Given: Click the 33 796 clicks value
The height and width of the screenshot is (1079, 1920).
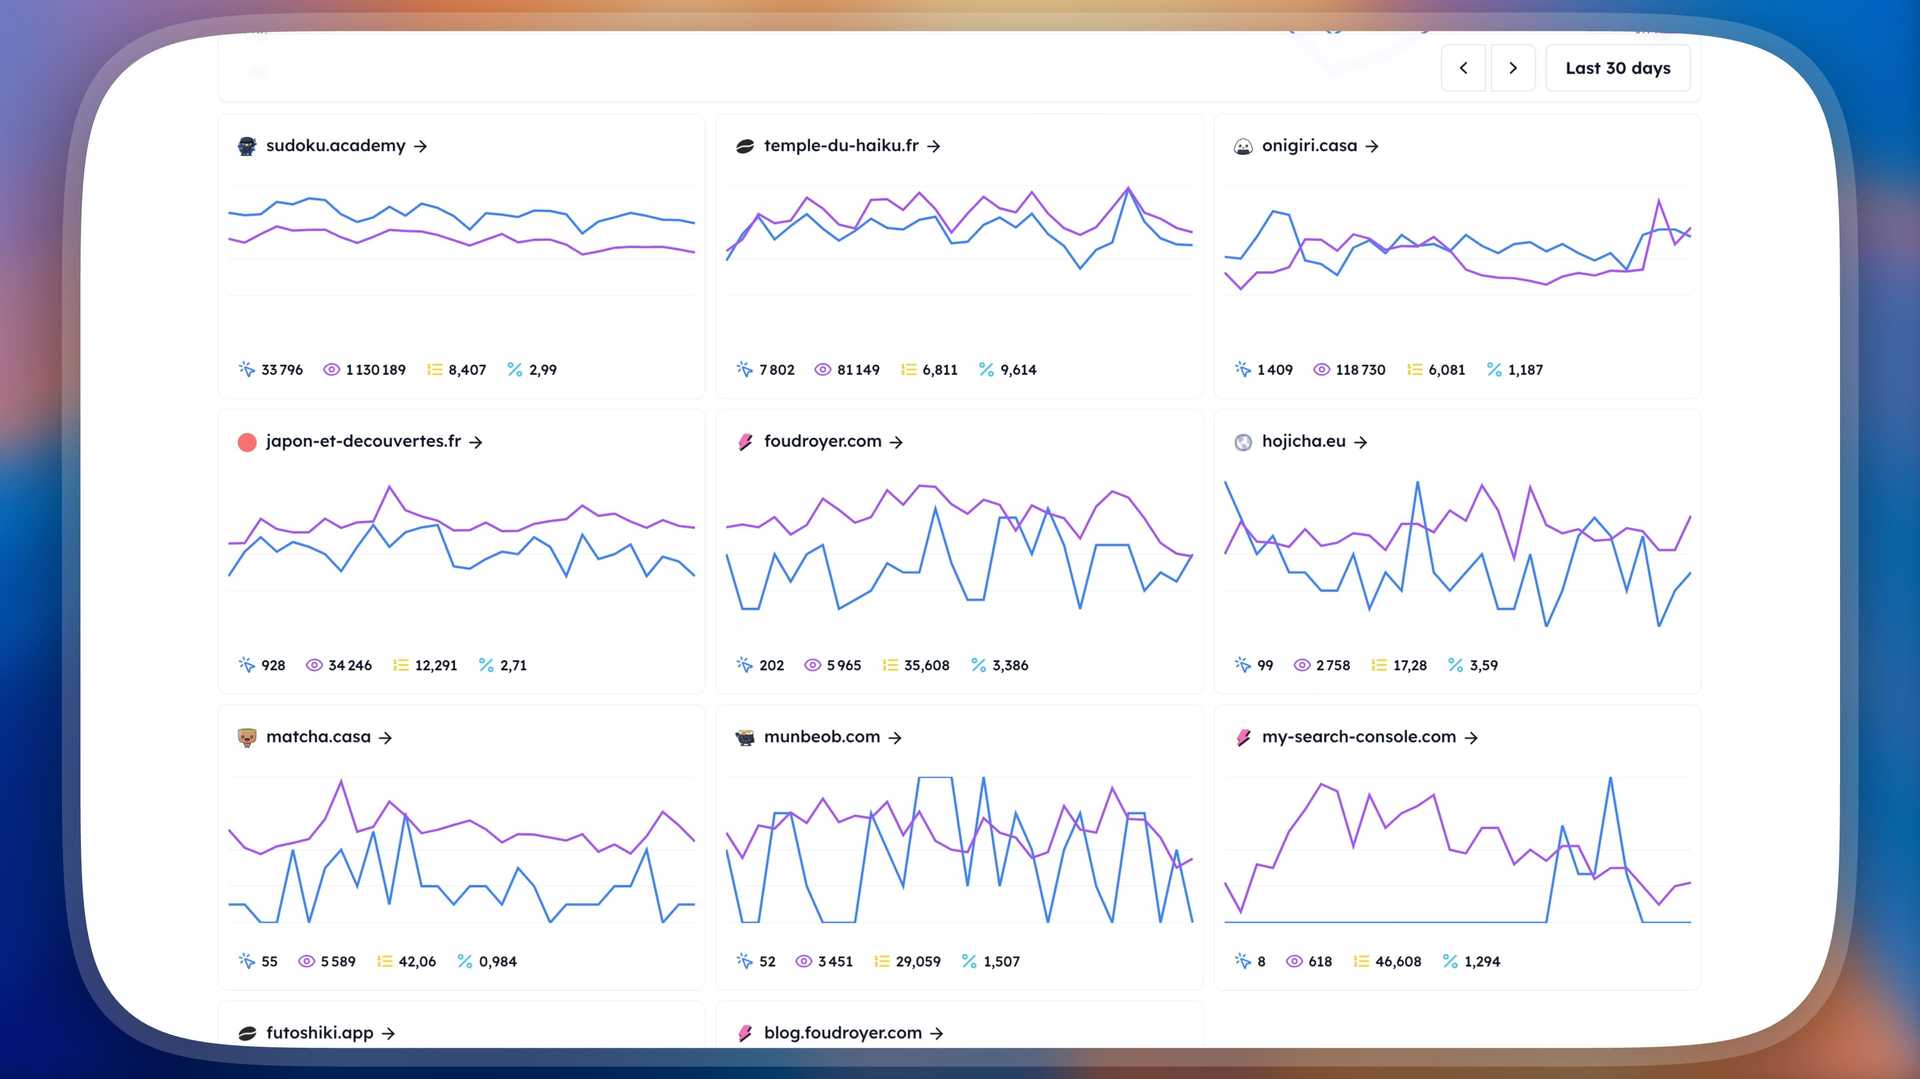Looking at the screenshot, I should coord(282,370).
